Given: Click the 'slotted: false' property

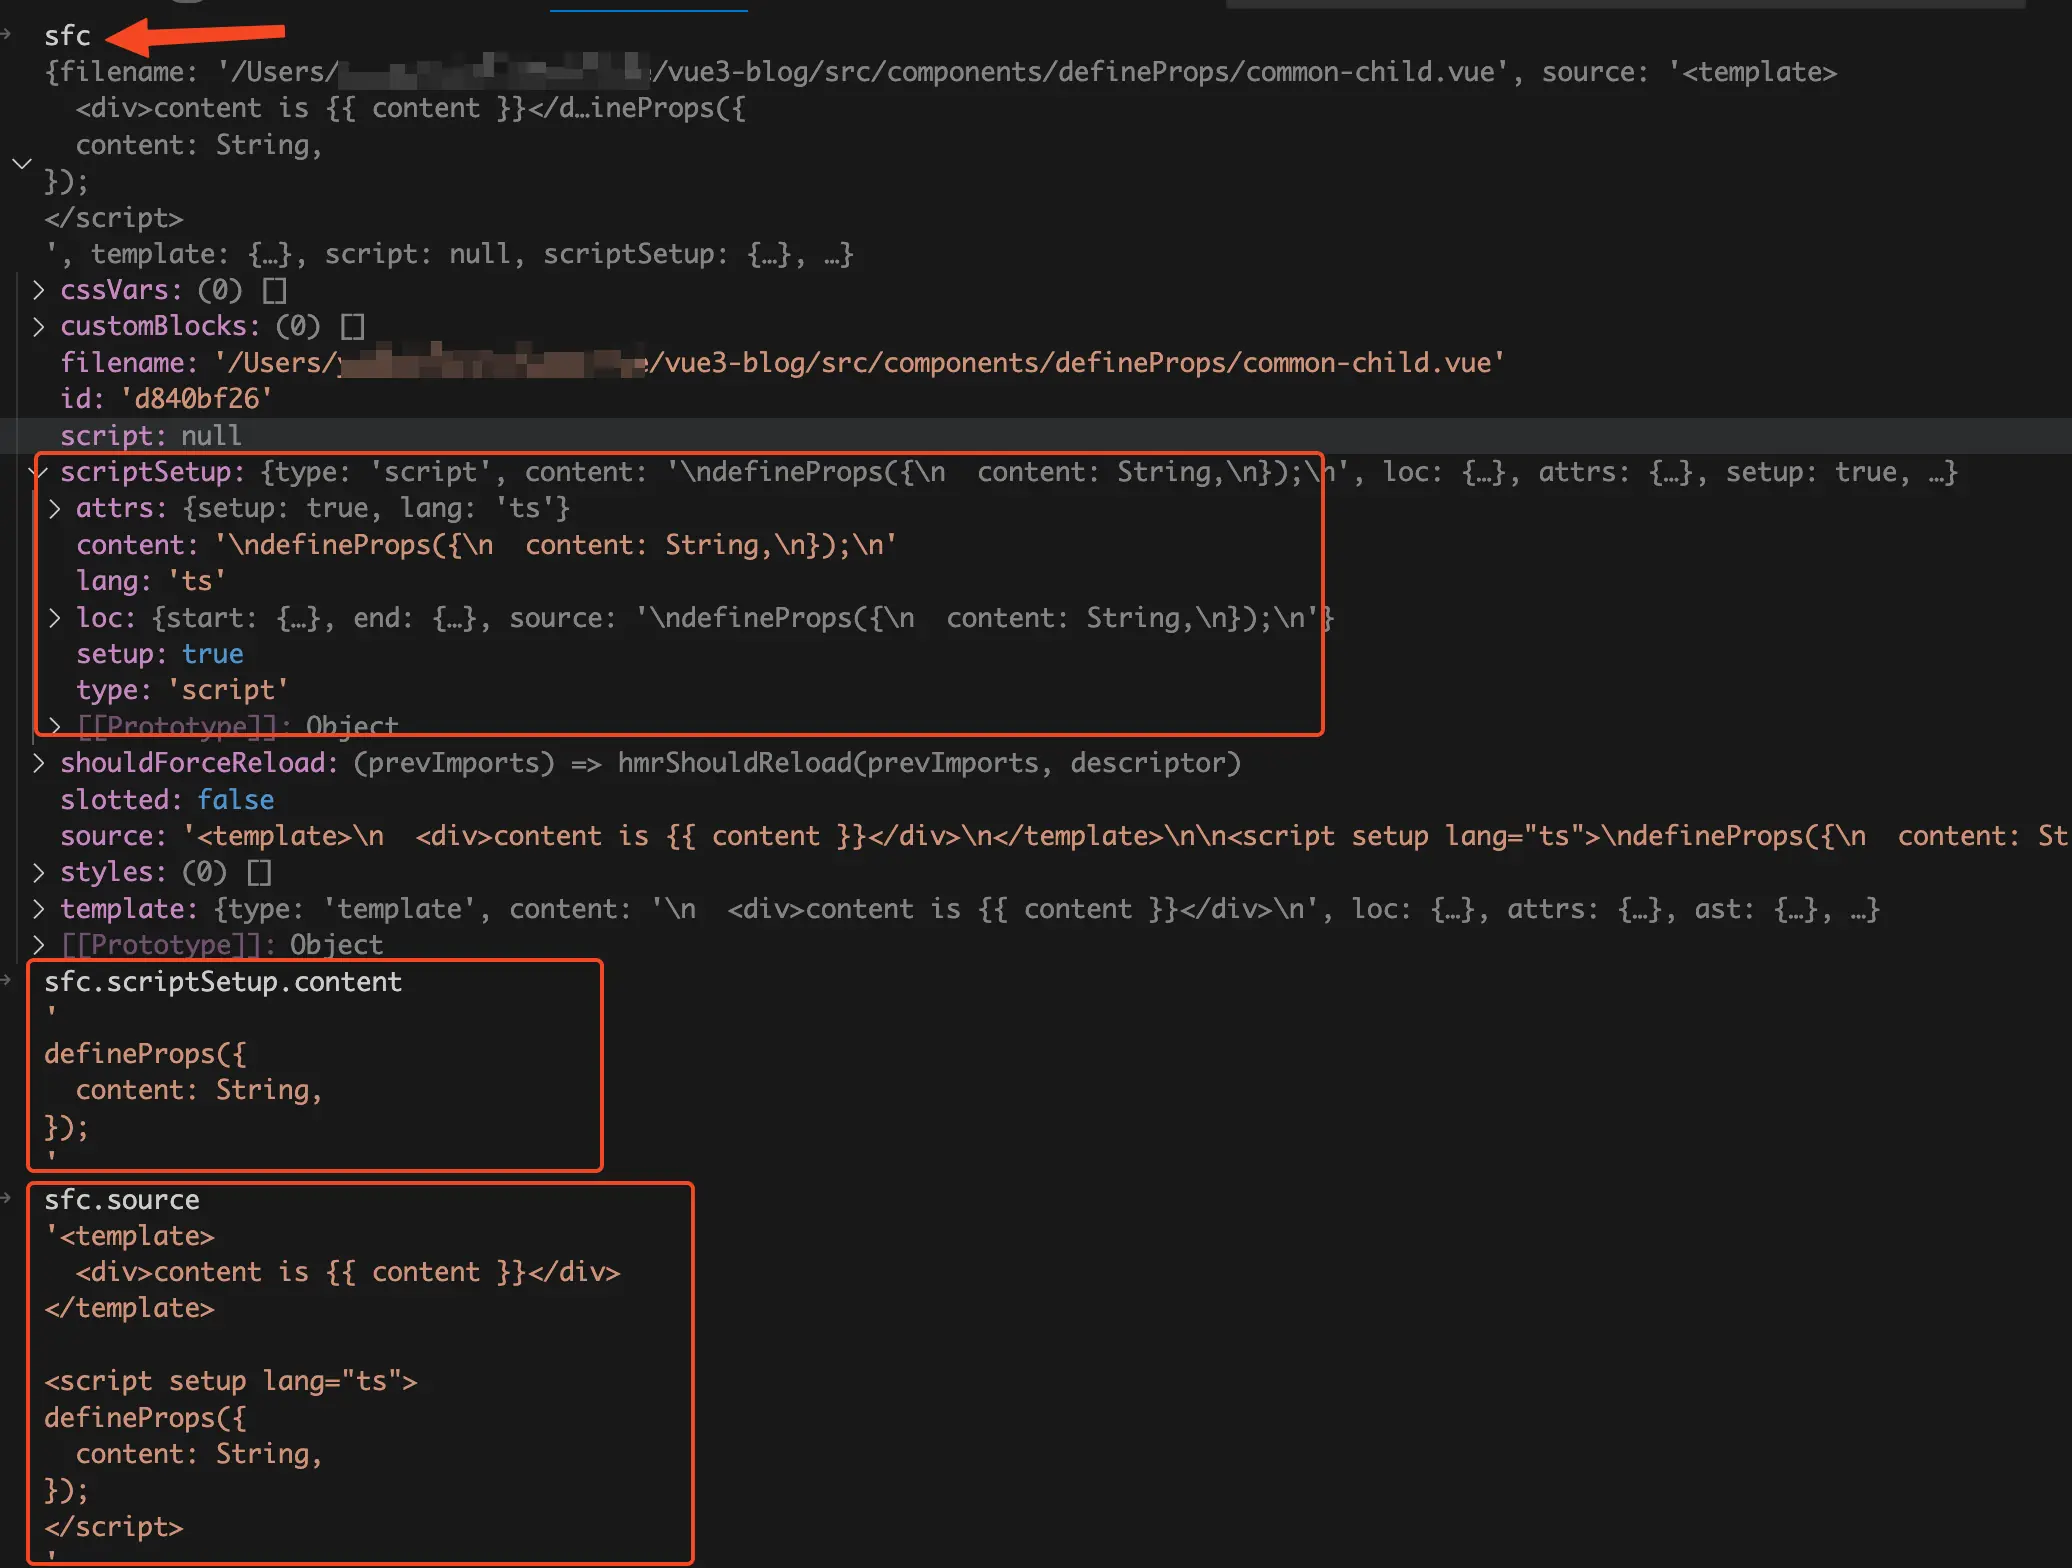Looking at the screenshot, I should click(166, 800).
